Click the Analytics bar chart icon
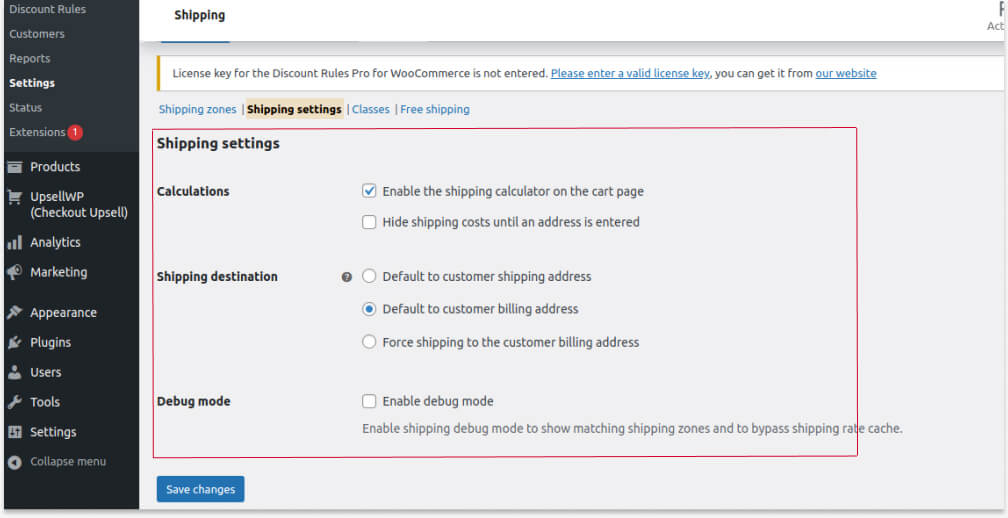Image resolution: width=1008 pixels, height=518 pixels. pos(15,243)
